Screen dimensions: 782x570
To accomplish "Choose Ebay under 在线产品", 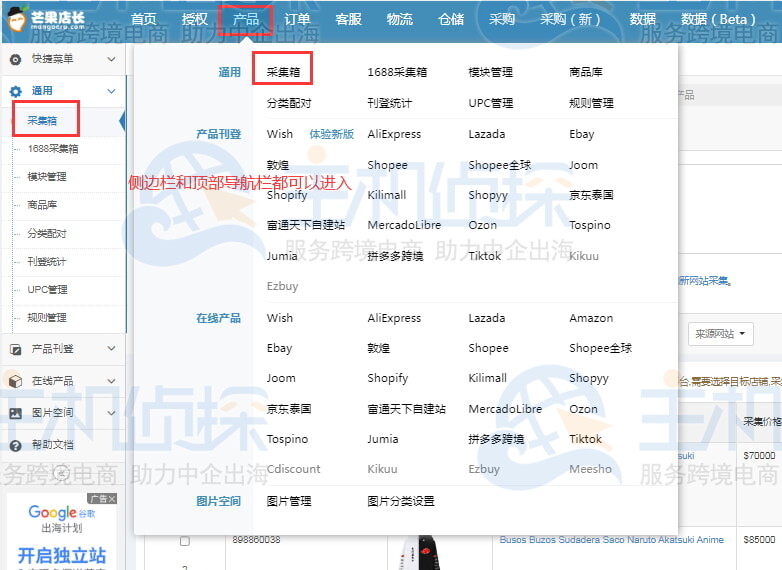I will click(x=279, y=348).
